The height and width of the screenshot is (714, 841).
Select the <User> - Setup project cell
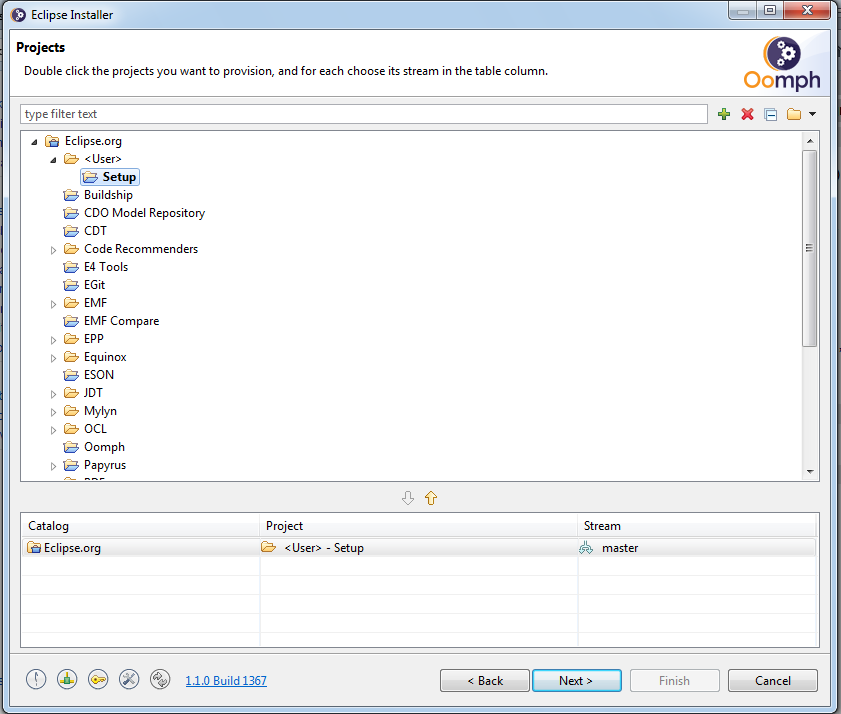418,548
